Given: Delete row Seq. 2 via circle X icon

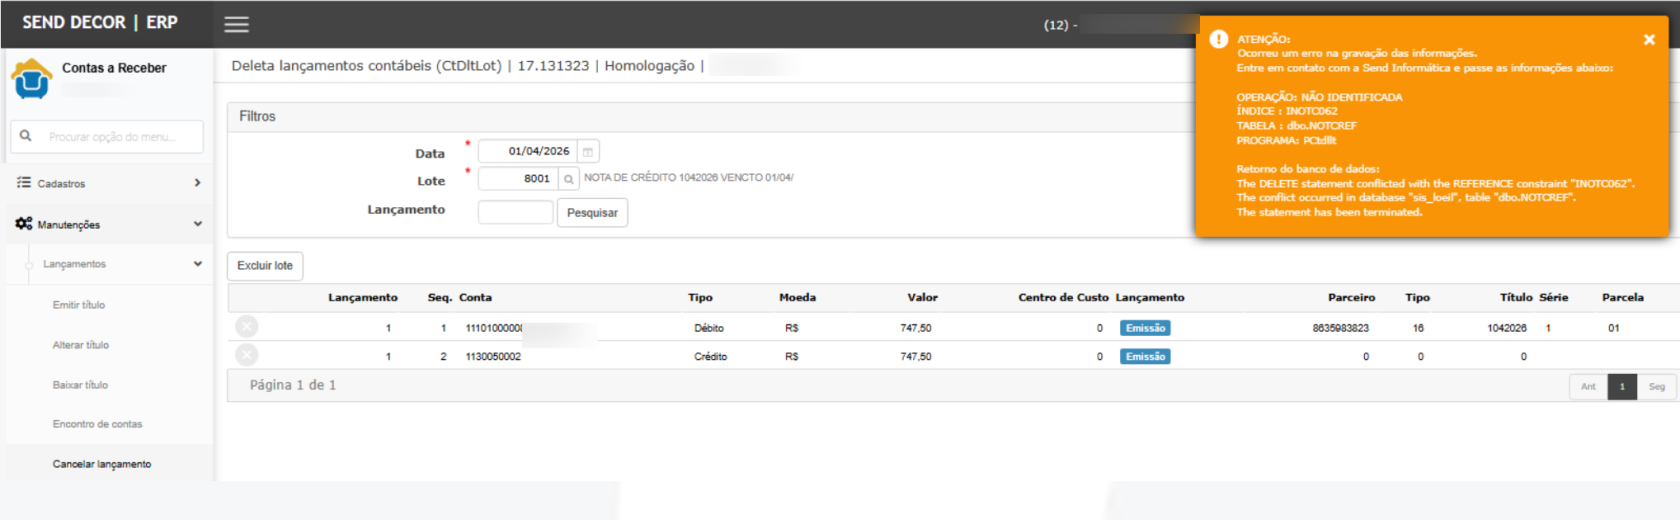Looking at the screenshot, I should click(247, 355).
